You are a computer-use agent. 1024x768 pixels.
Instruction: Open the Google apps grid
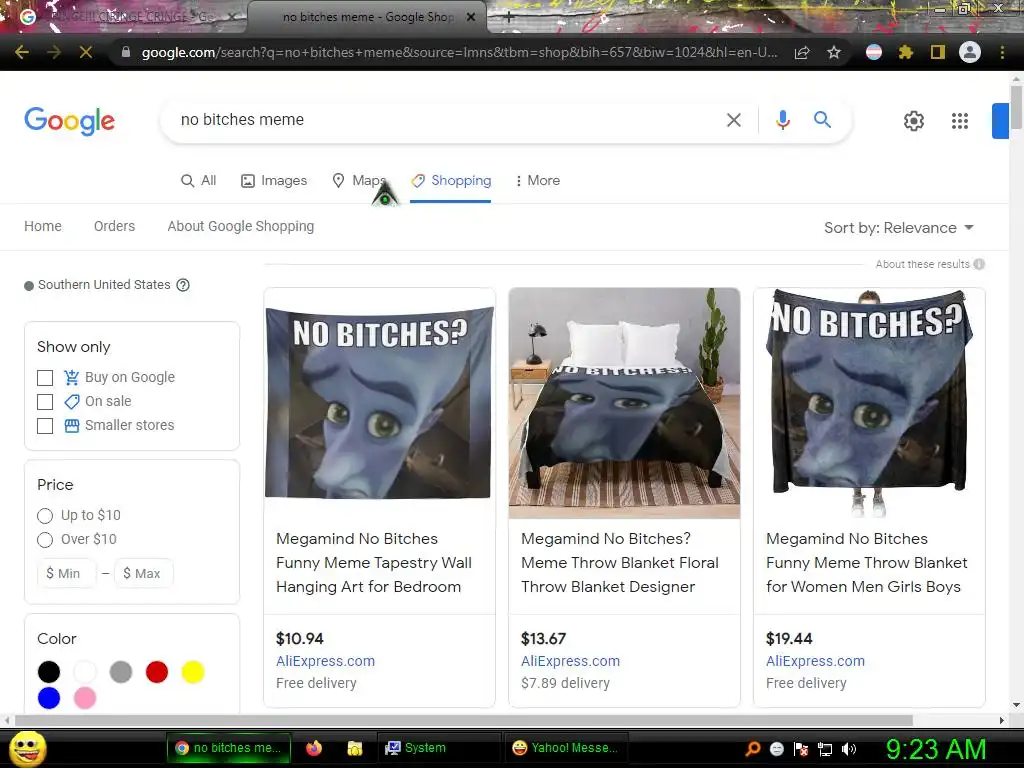[959, 121]
